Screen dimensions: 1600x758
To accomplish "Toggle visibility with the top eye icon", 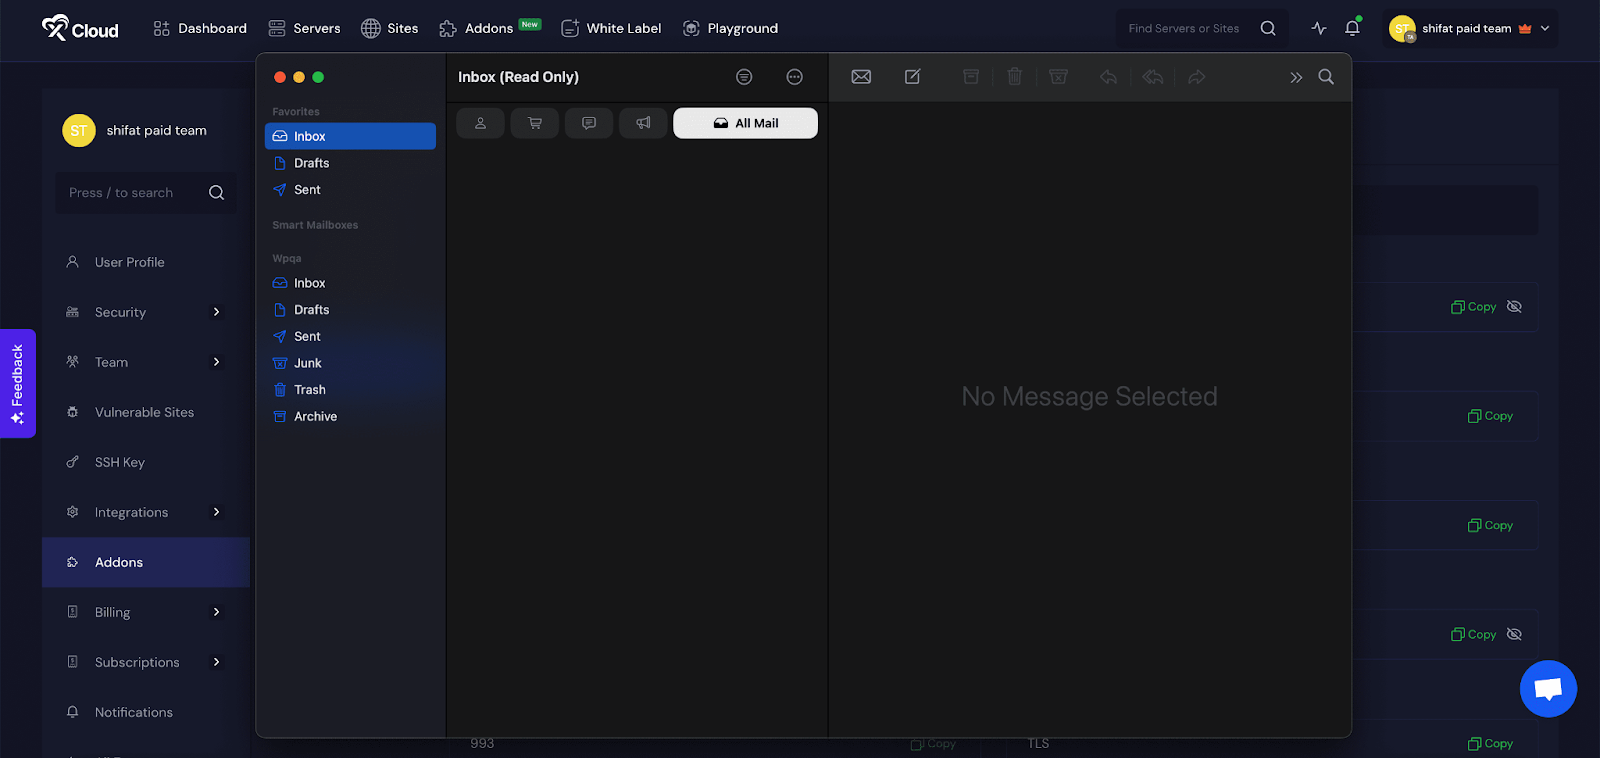I will pos(1514,307).
